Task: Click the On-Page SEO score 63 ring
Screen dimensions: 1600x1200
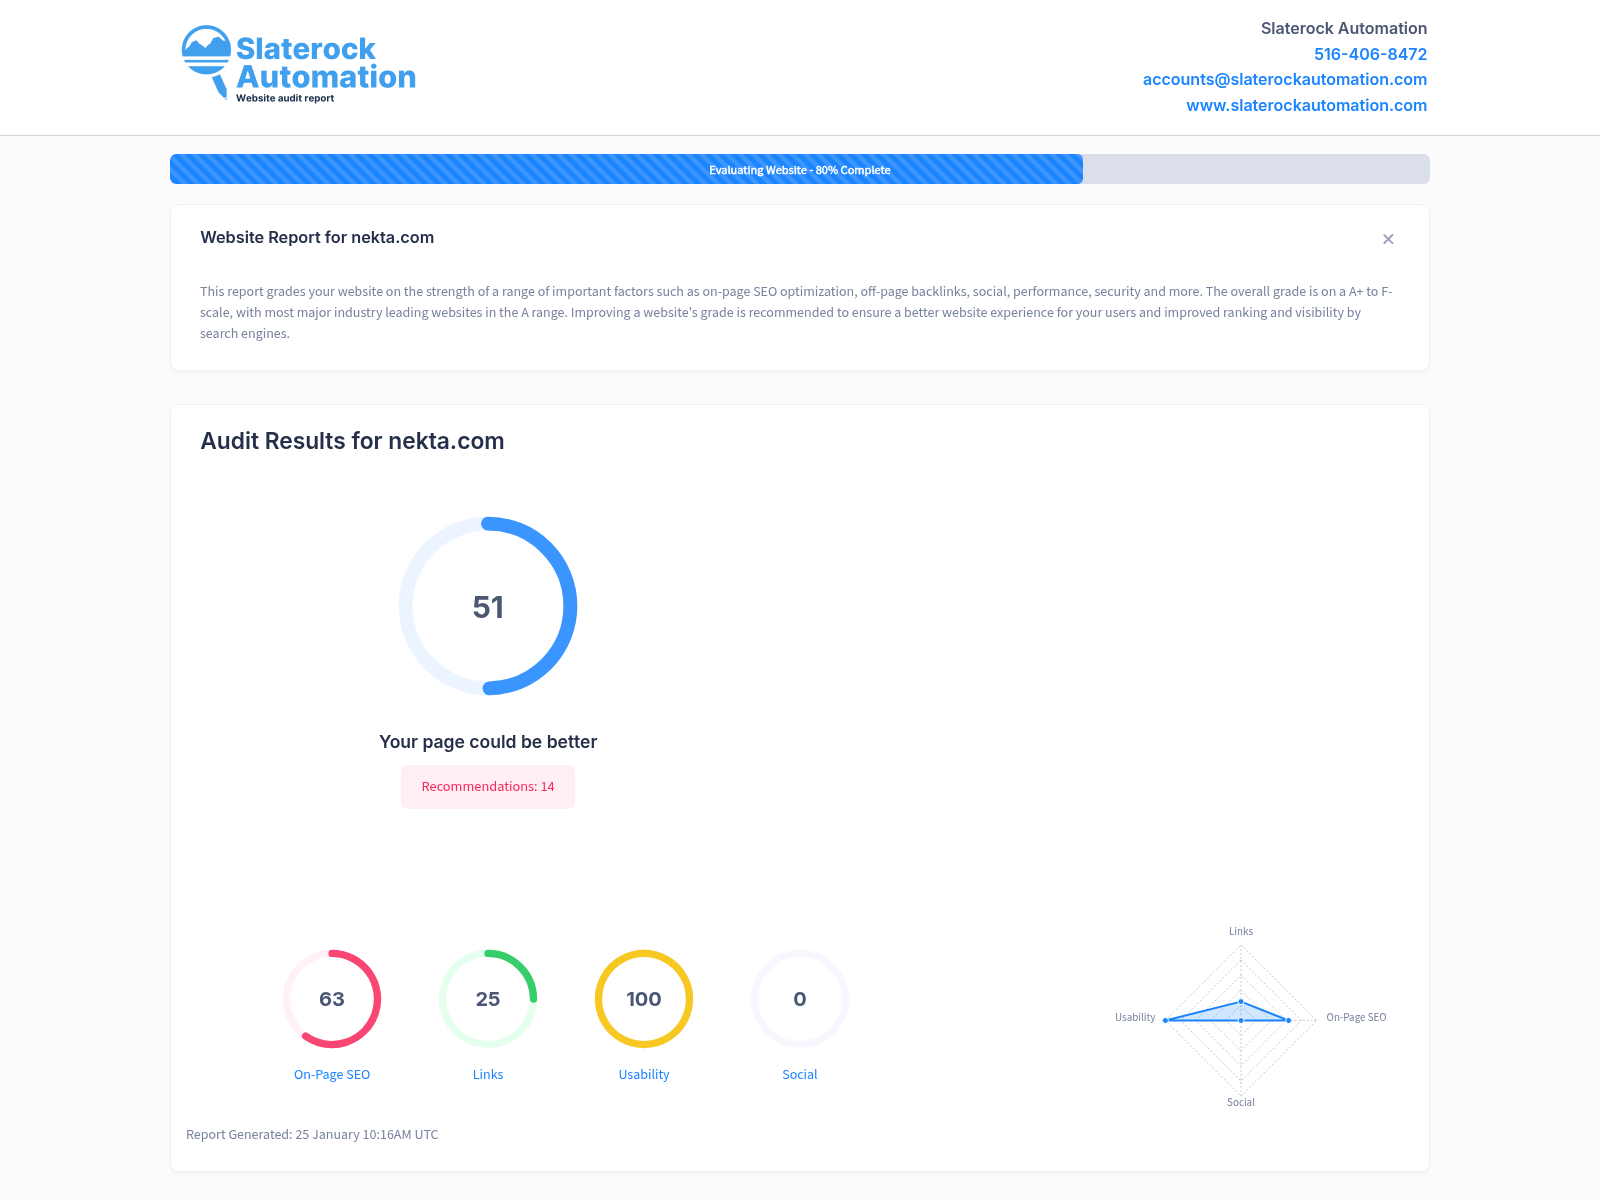Action: click(332, 999)
